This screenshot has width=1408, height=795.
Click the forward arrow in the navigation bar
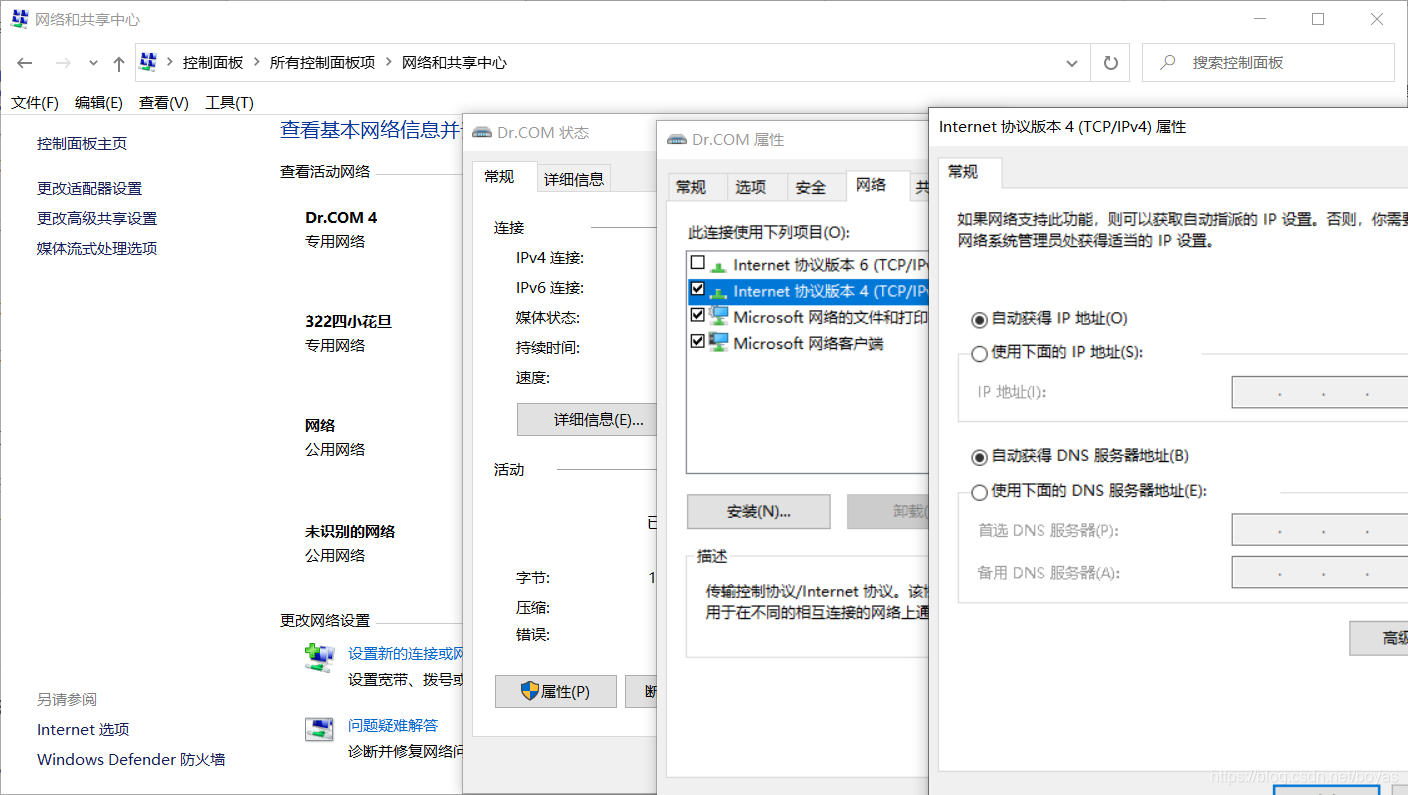point(62,63)
